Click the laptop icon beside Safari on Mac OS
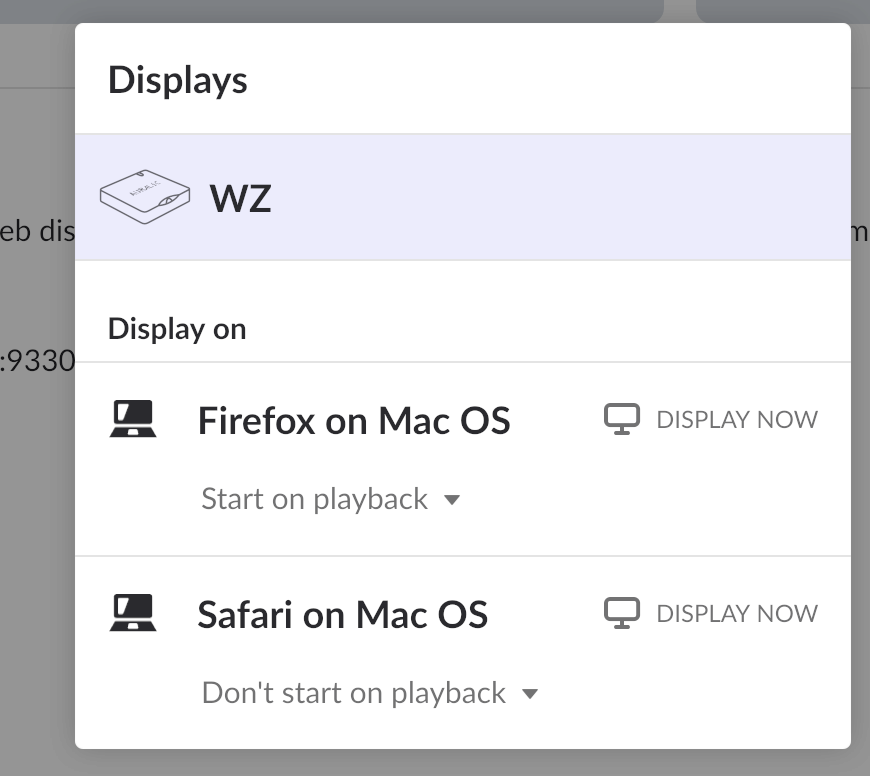870x776 pixels. coord(132,613)
